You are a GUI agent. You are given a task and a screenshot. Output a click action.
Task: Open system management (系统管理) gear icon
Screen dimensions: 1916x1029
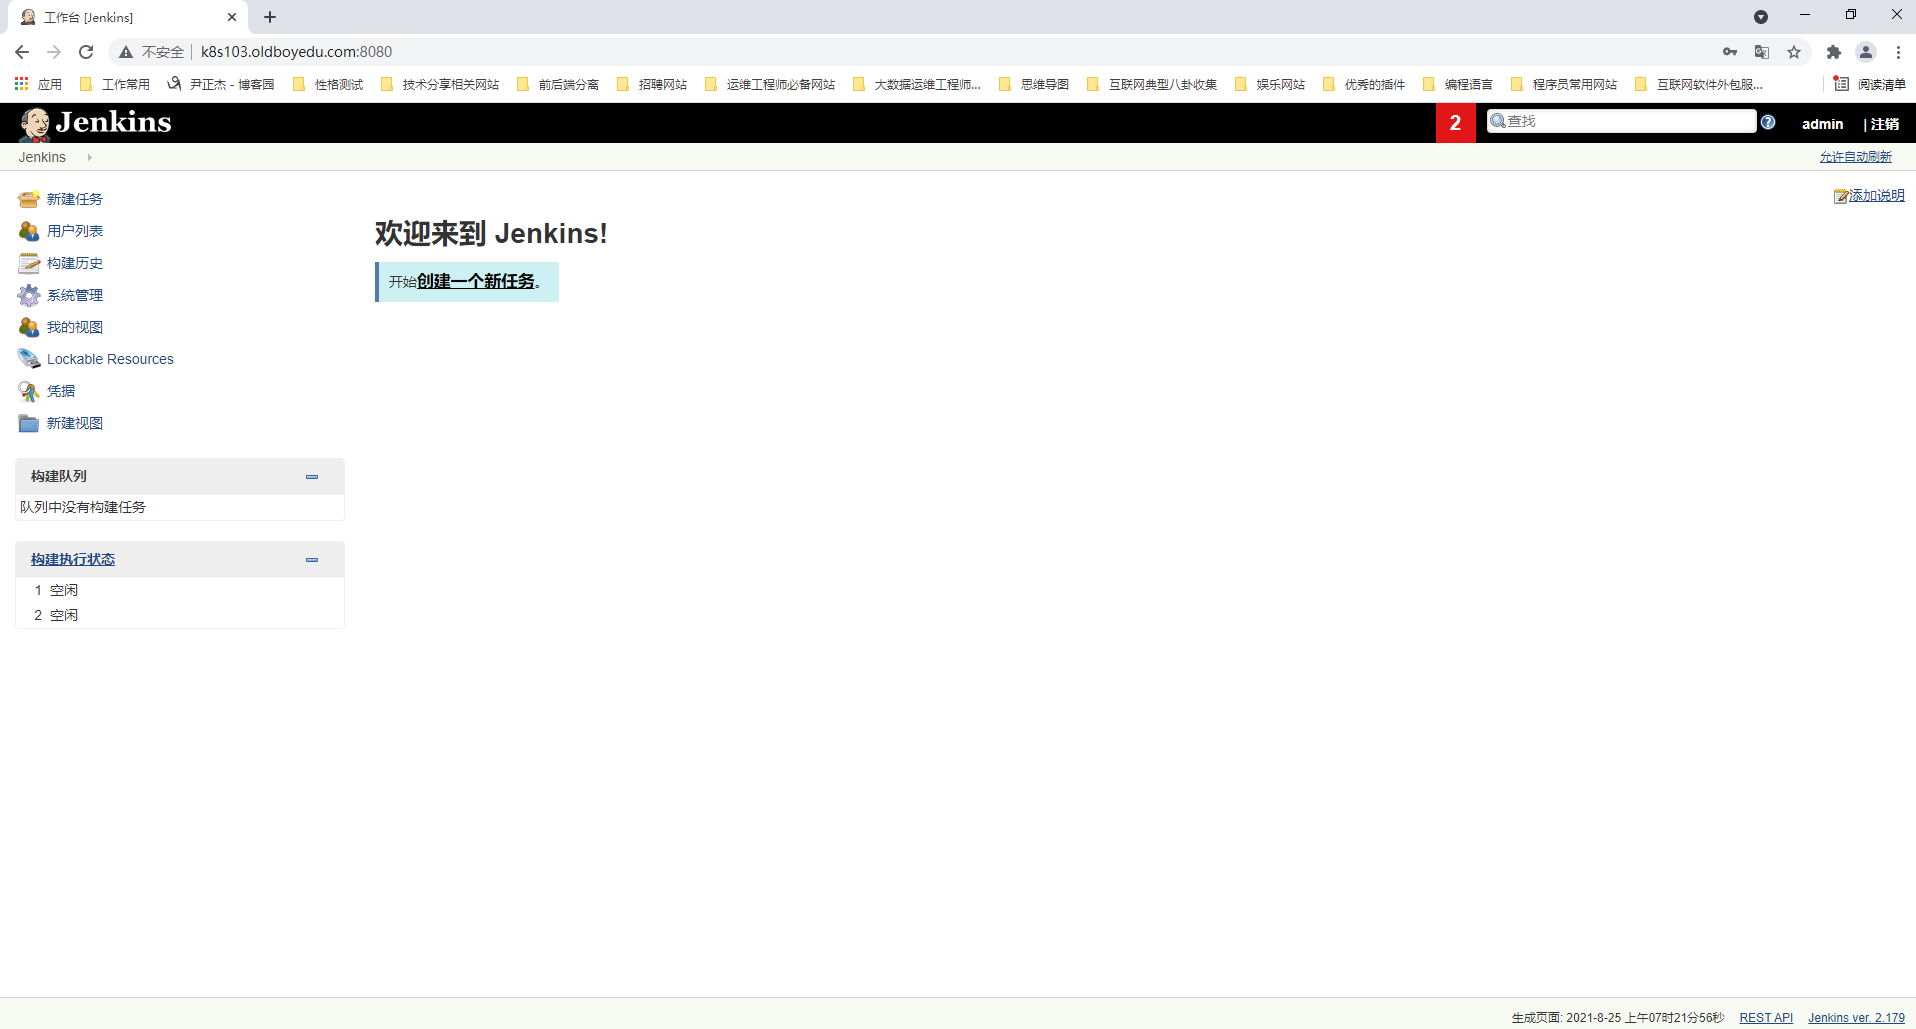click(x=28, y=295)
